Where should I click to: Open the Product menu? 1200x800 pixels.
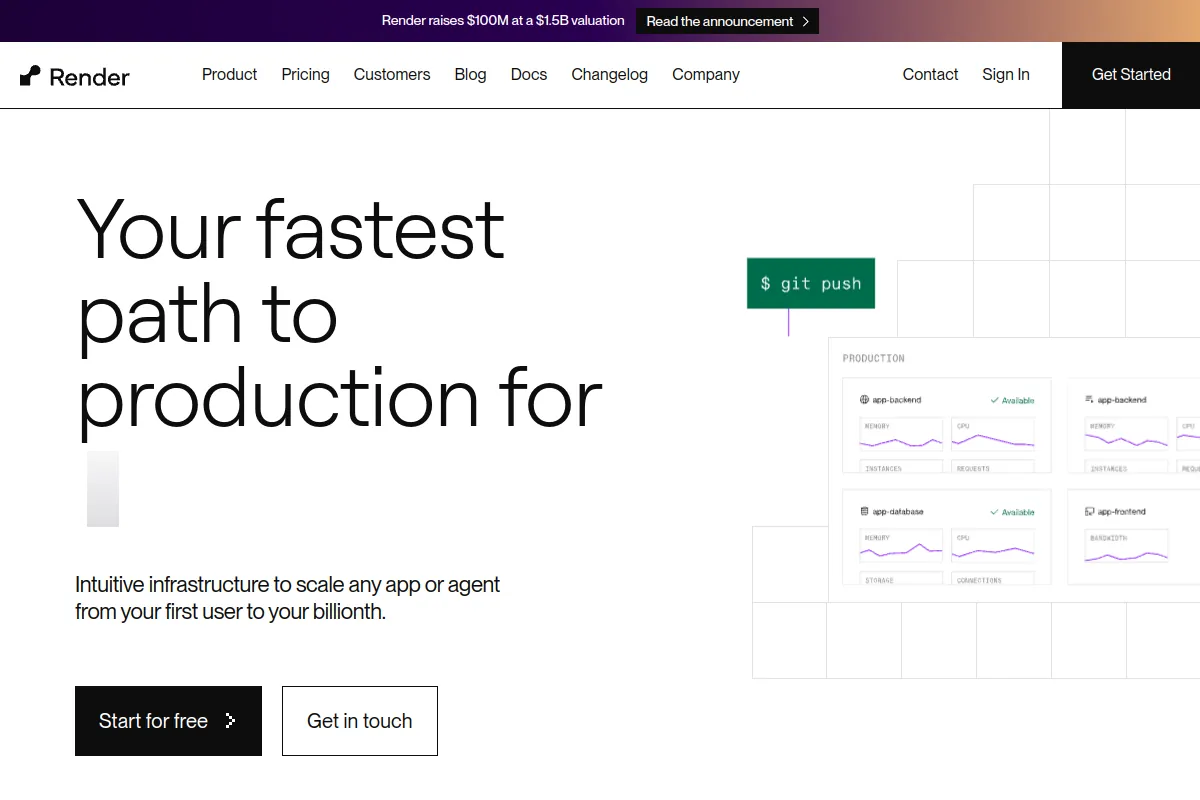pos(229,75)
